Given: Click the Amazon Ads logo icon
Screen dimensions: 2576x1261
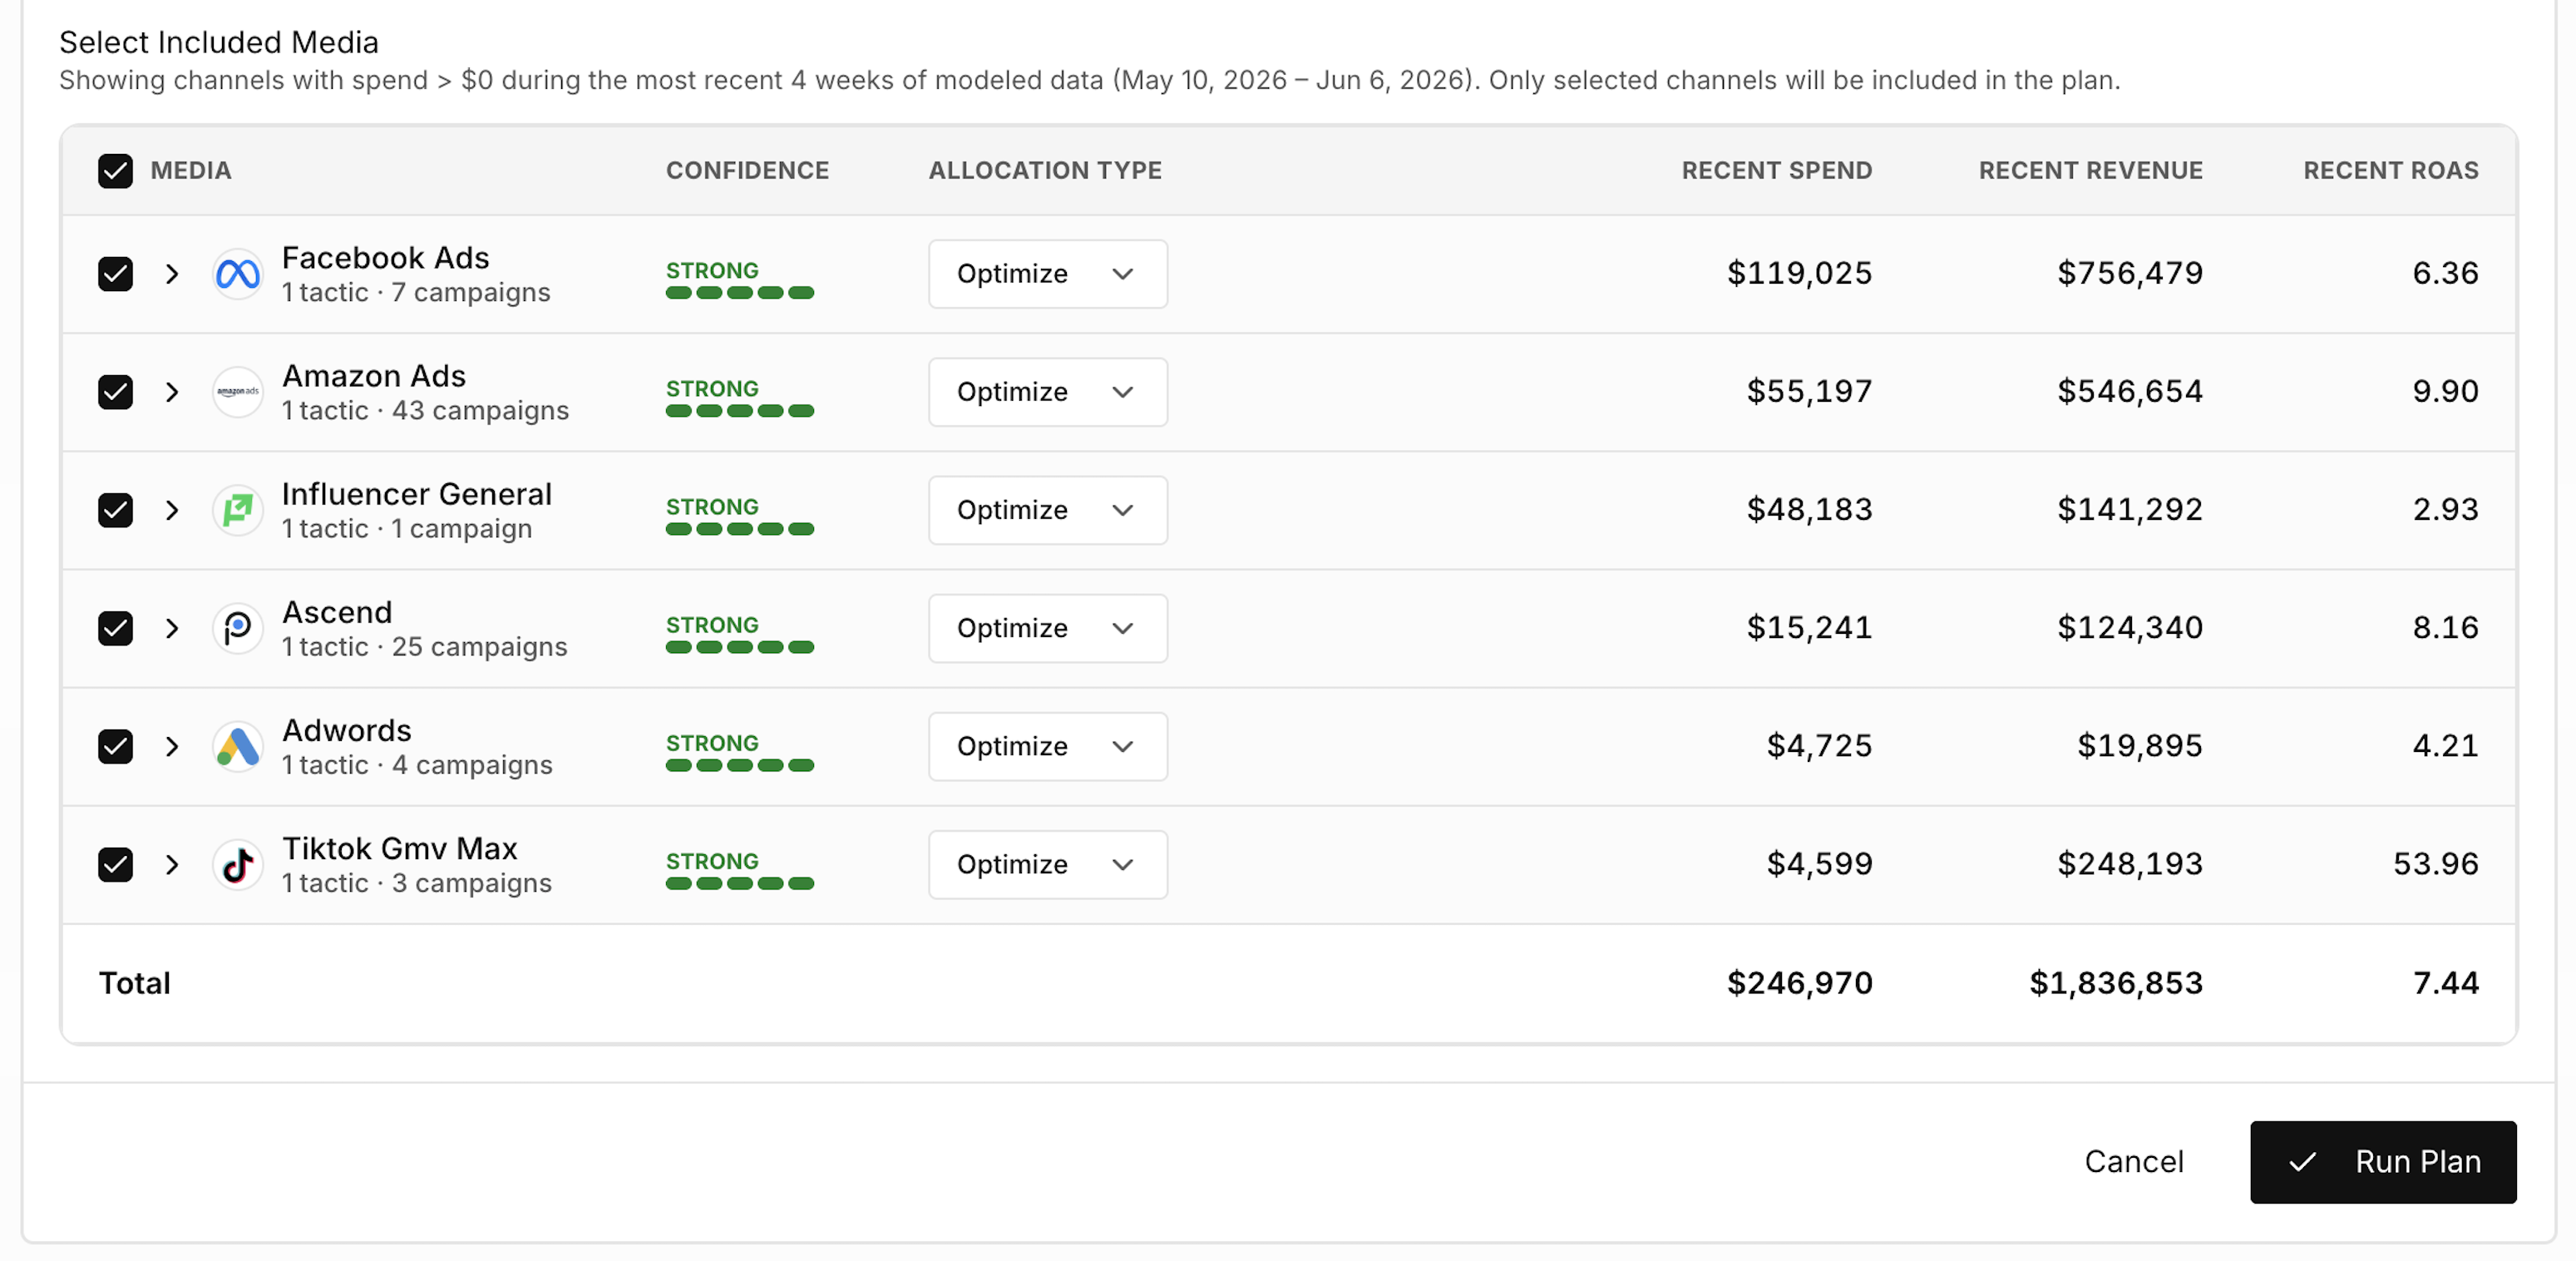Looking at the screenshot, I should 238,392.
